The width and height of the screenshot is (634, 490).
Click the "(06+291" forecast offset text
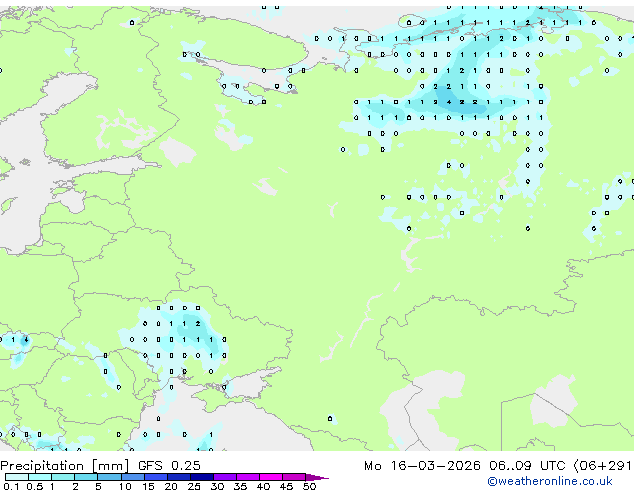pos(602,466)
